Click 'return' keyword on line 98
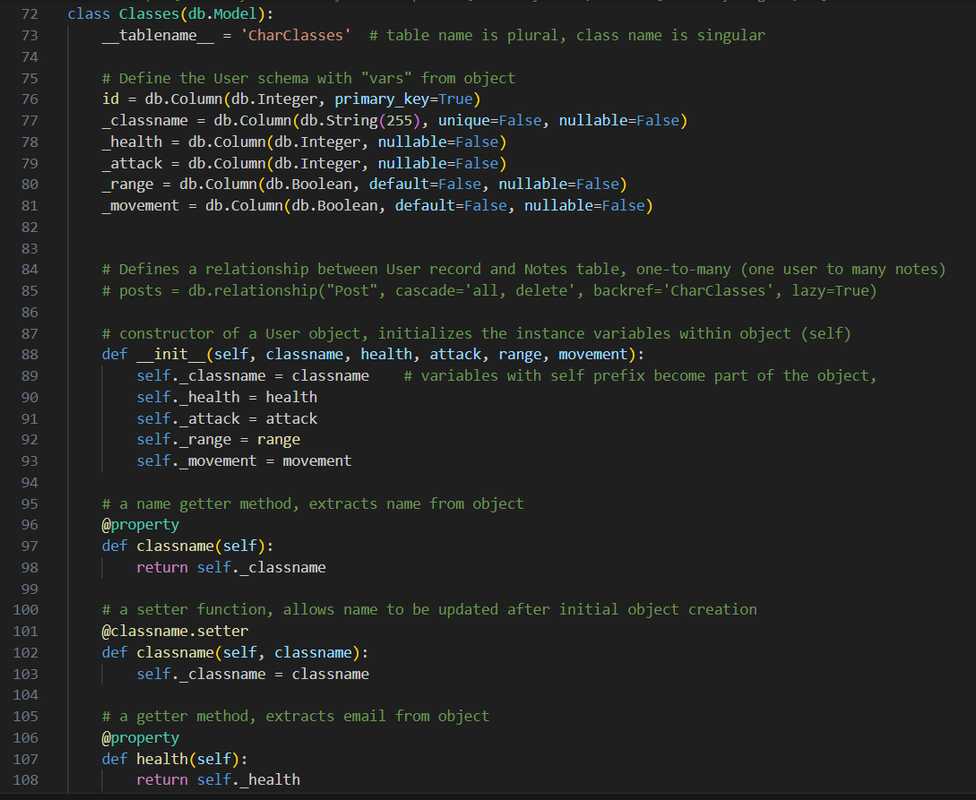 (162, 568)
